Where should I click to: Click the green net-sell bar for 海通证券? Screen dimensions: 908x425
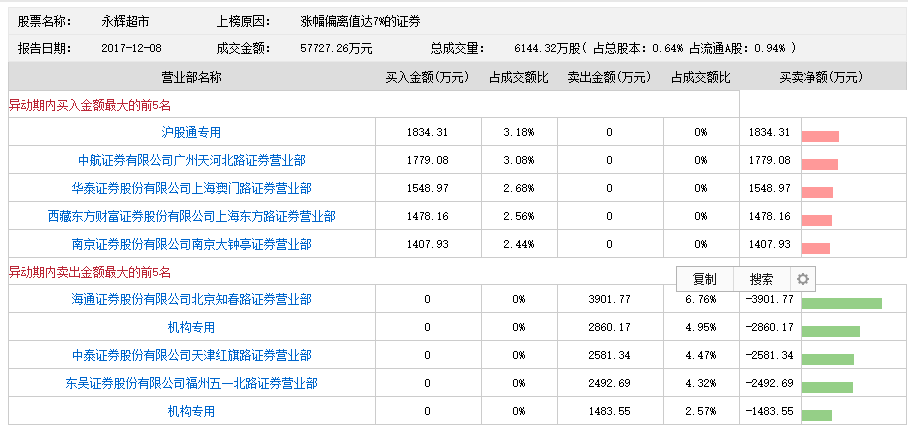coord(841,303)
